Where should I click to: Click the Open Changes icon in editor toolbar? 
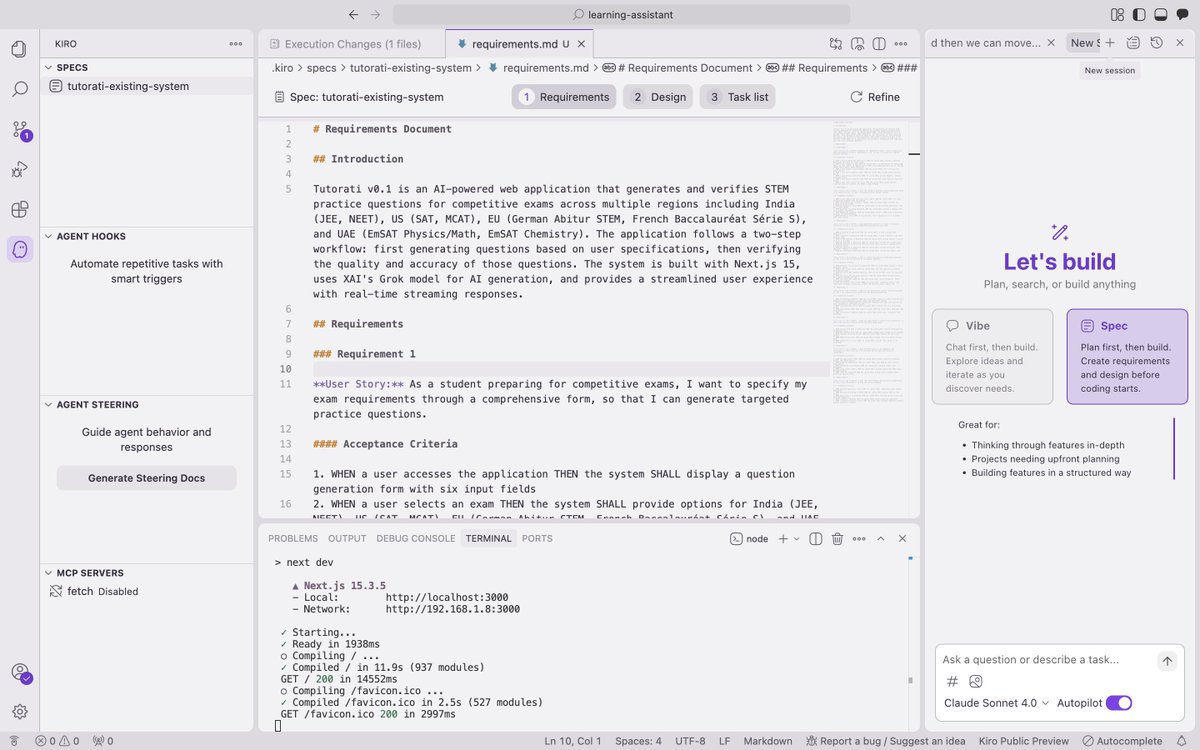point(836,44)
